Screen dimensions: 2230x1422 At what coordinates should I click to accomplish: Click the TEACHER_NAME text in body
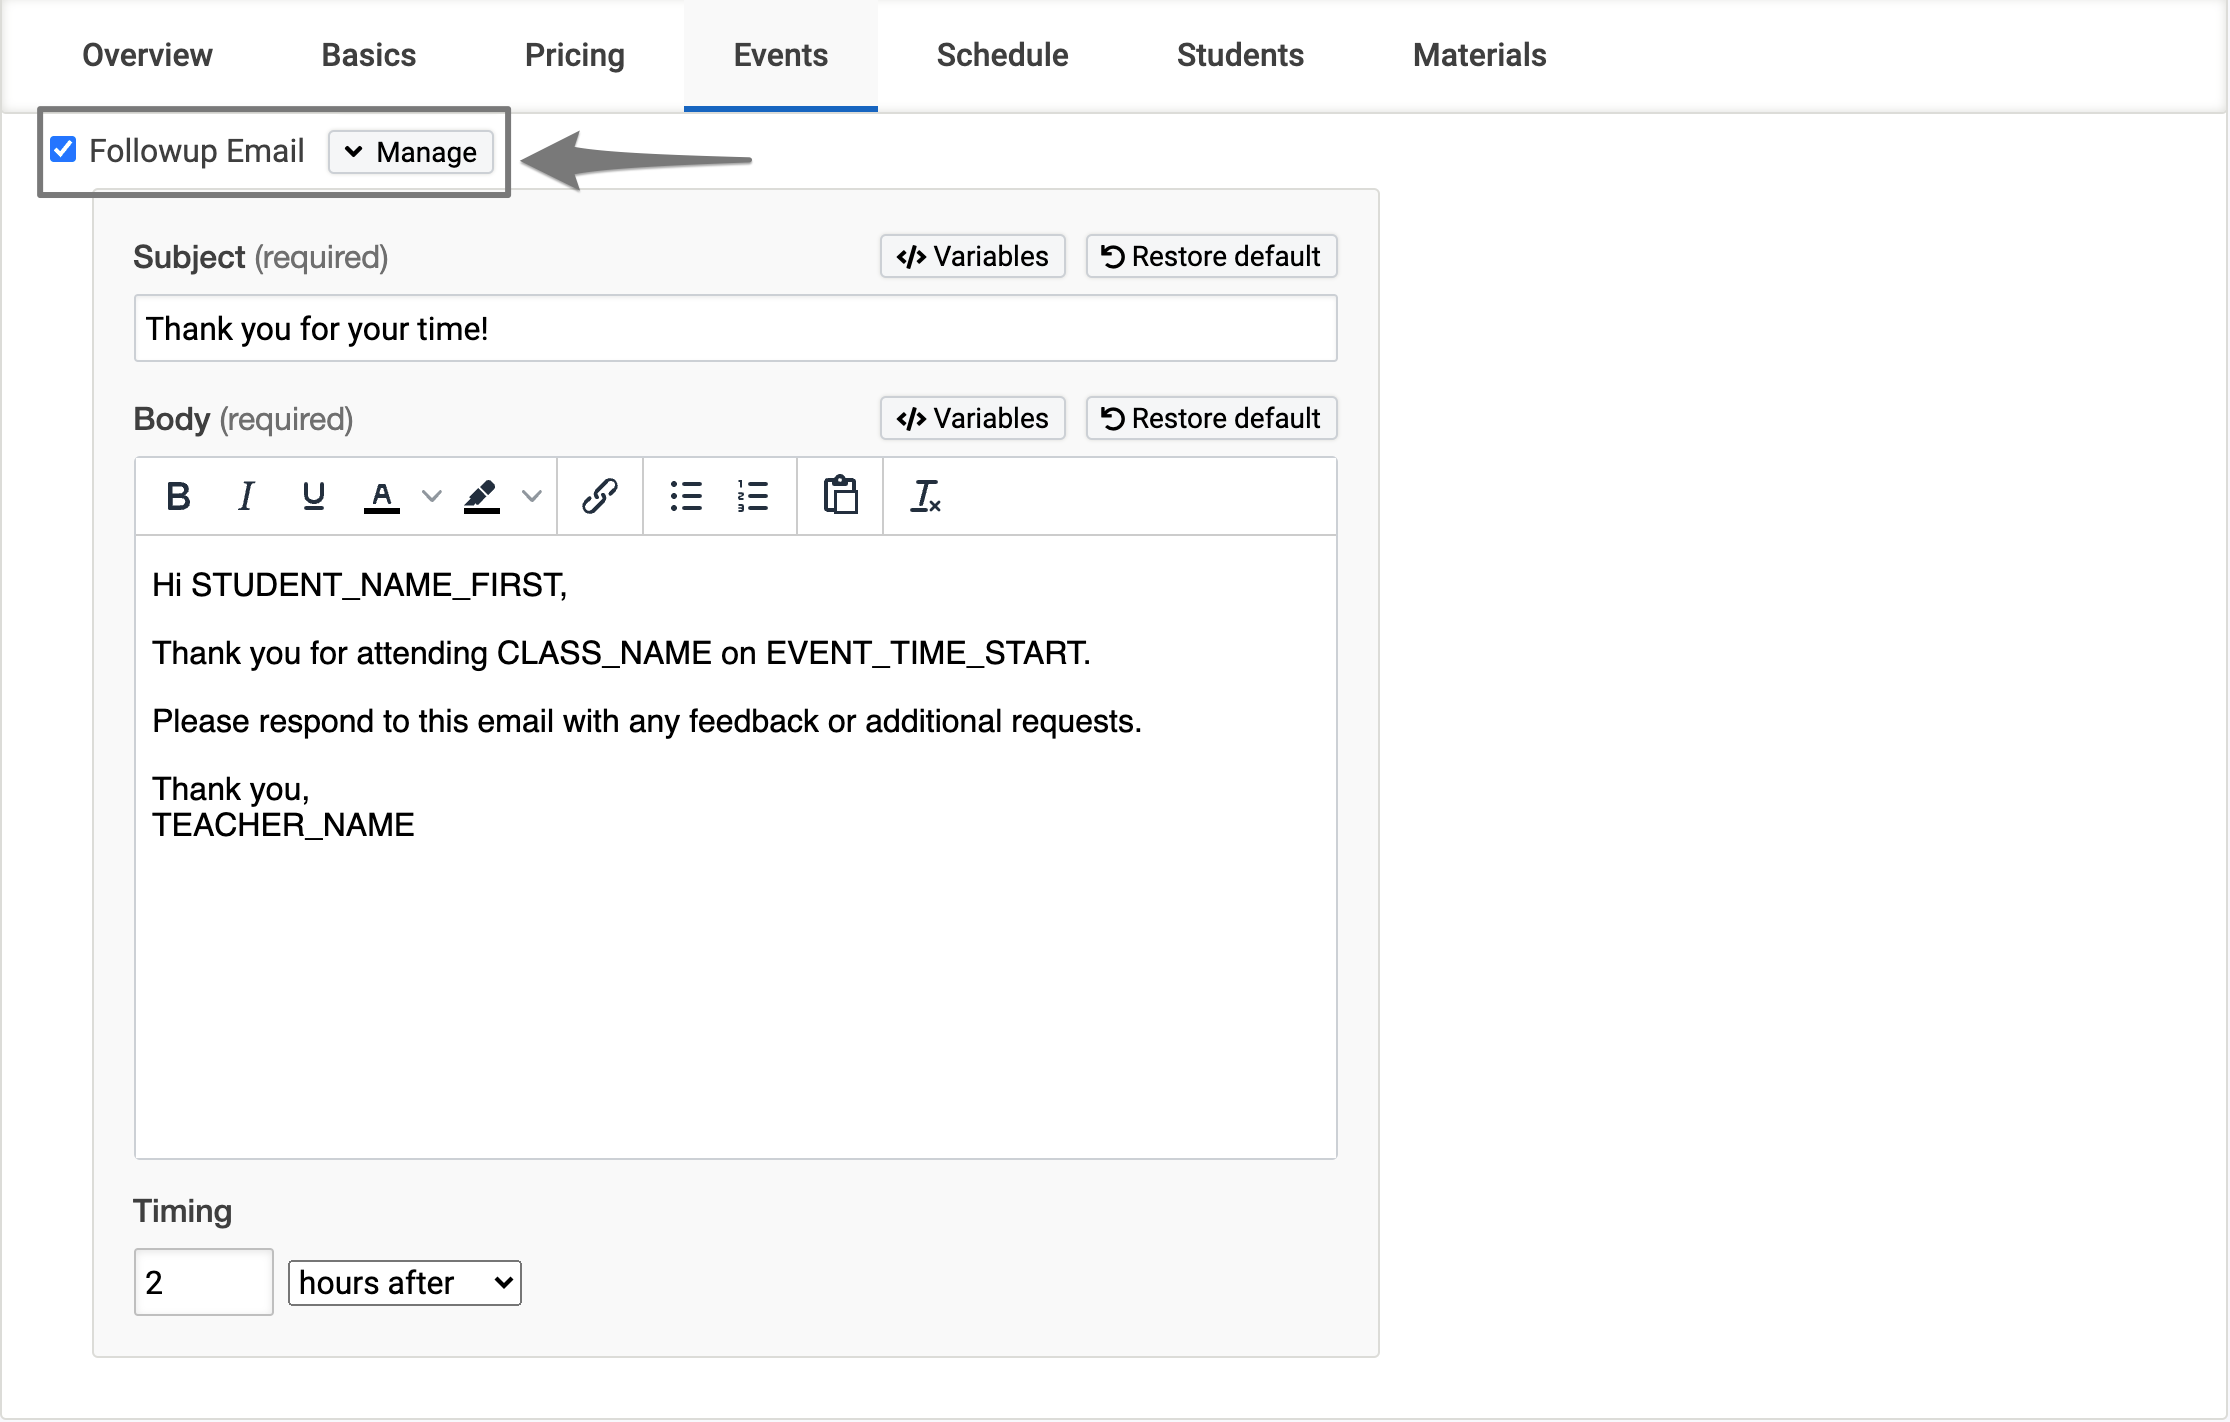coord(283,825)
